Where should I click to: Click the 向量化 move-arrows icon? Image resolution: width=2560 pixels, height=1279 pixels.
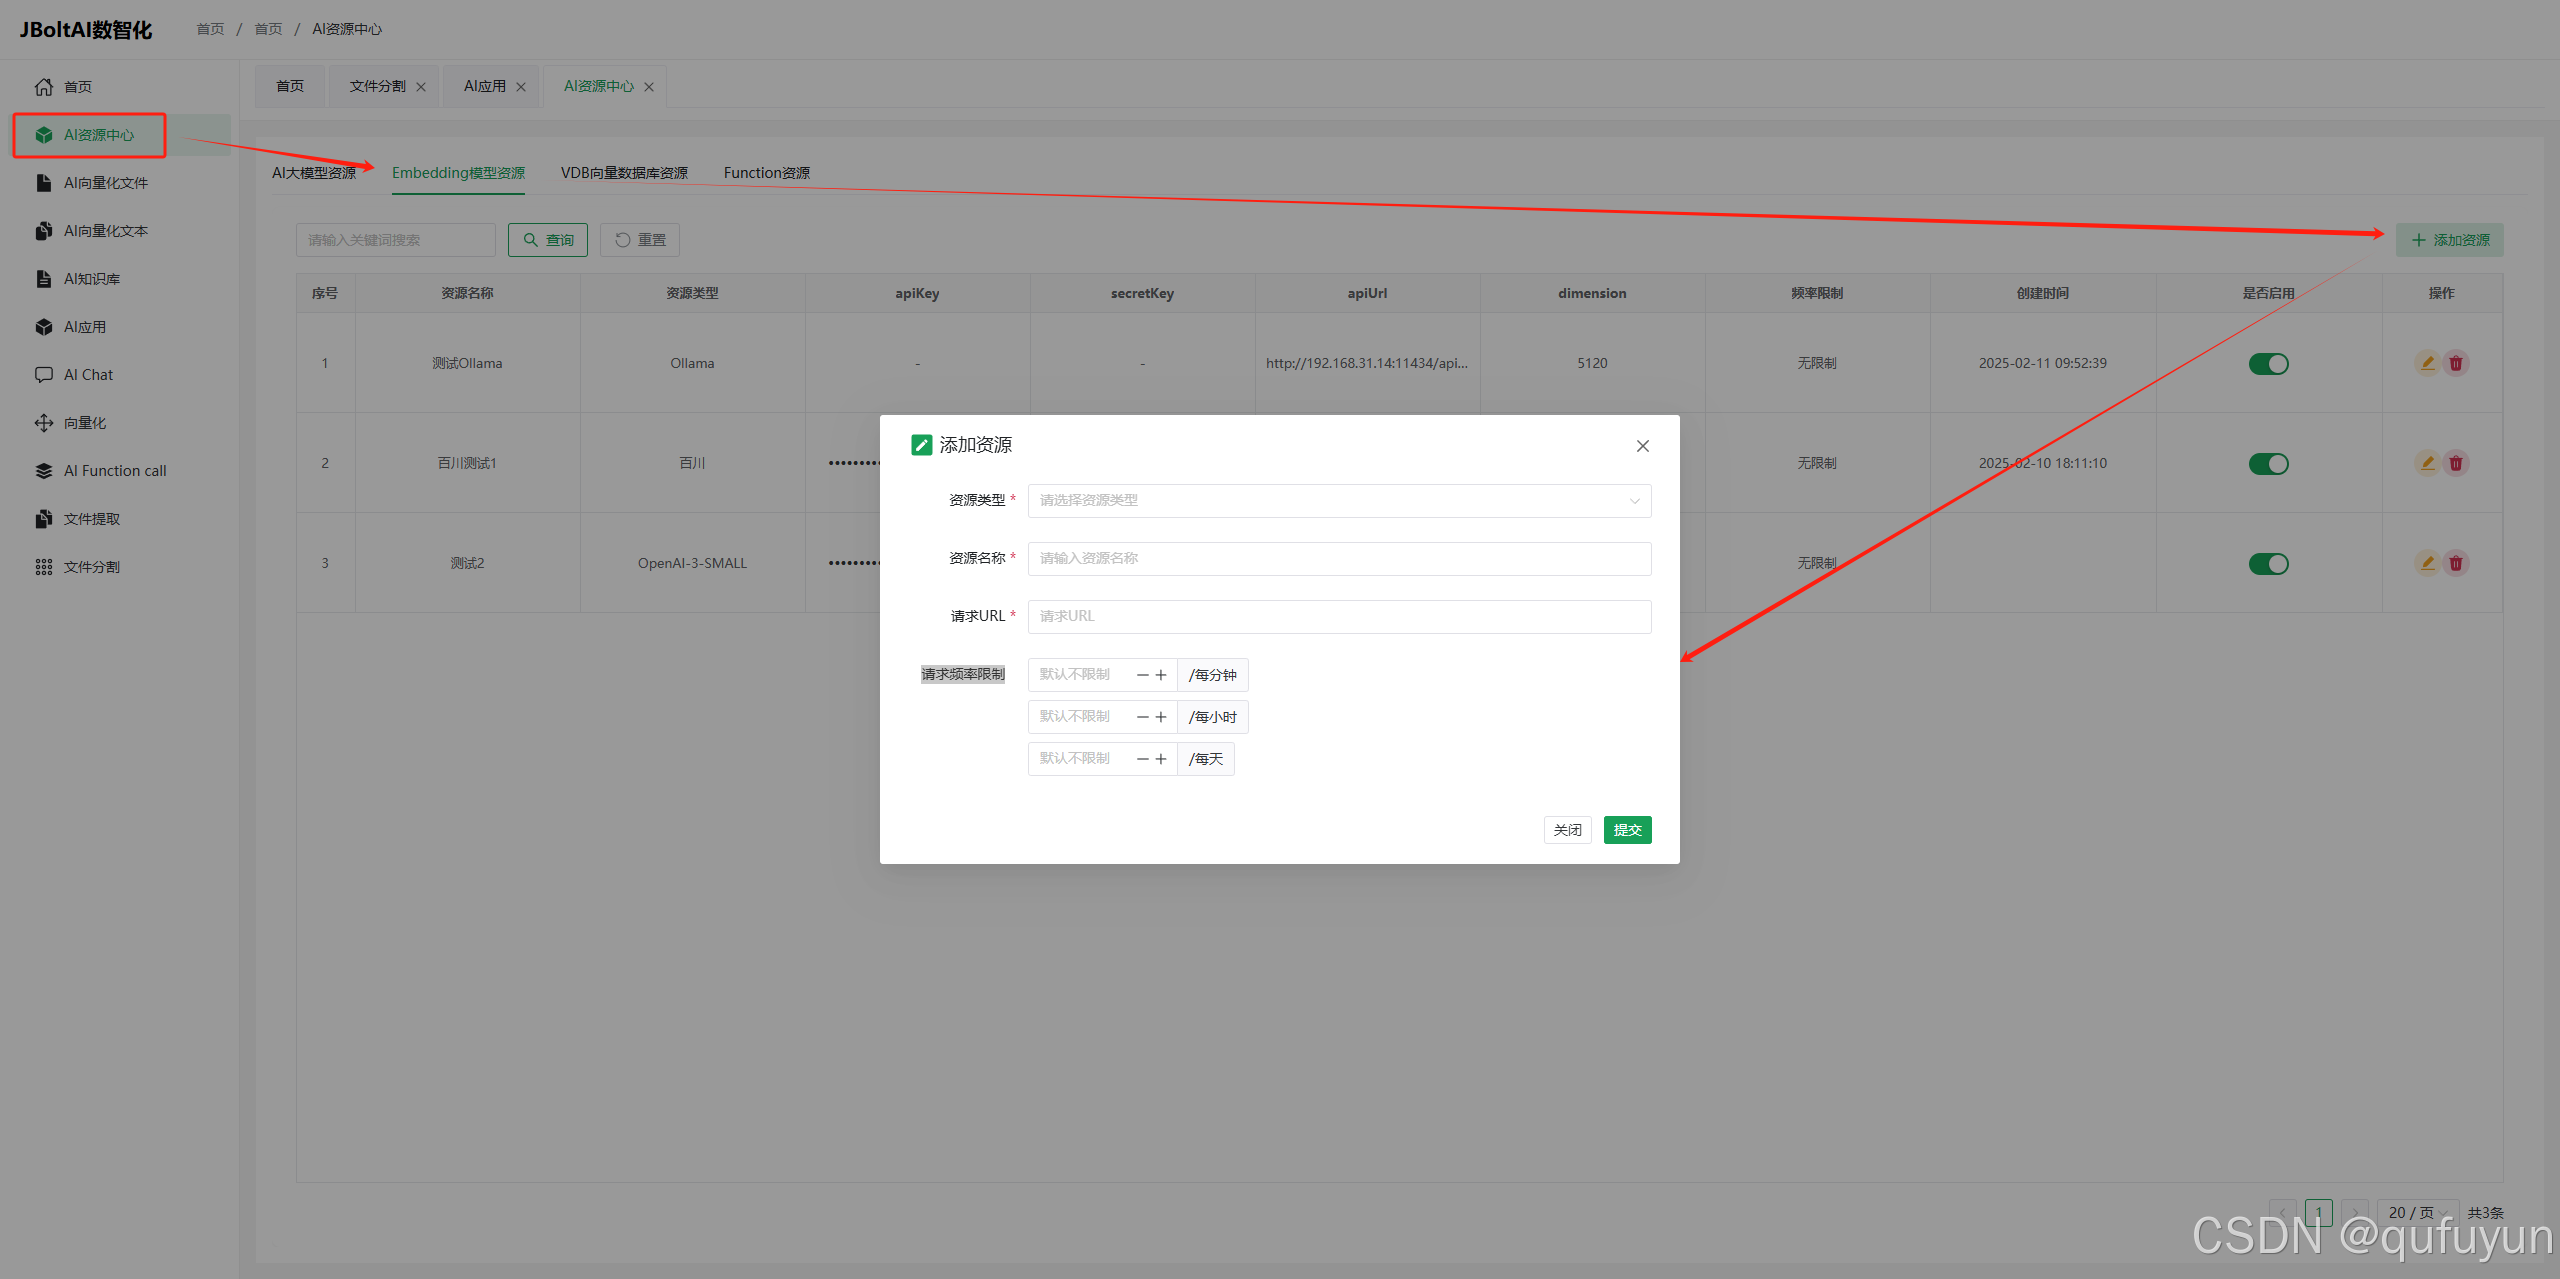[44, 423]
